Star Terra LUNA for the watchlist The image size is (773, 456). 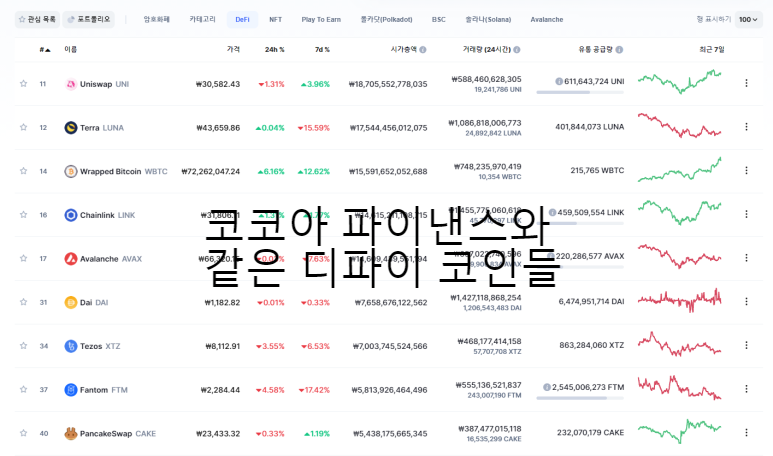click(23, 127)
